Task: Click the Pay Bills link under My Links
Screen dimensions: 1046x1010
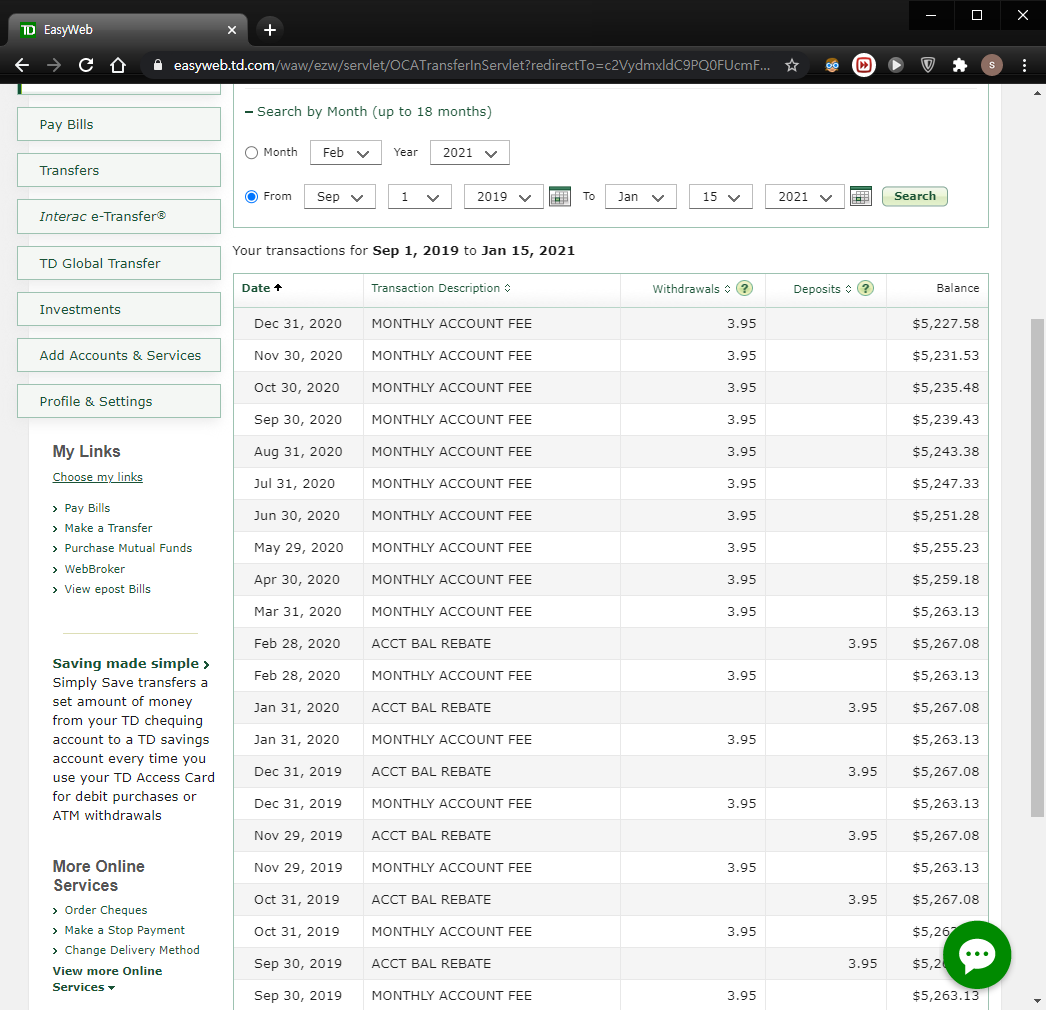Action: (x=87, y=508)
